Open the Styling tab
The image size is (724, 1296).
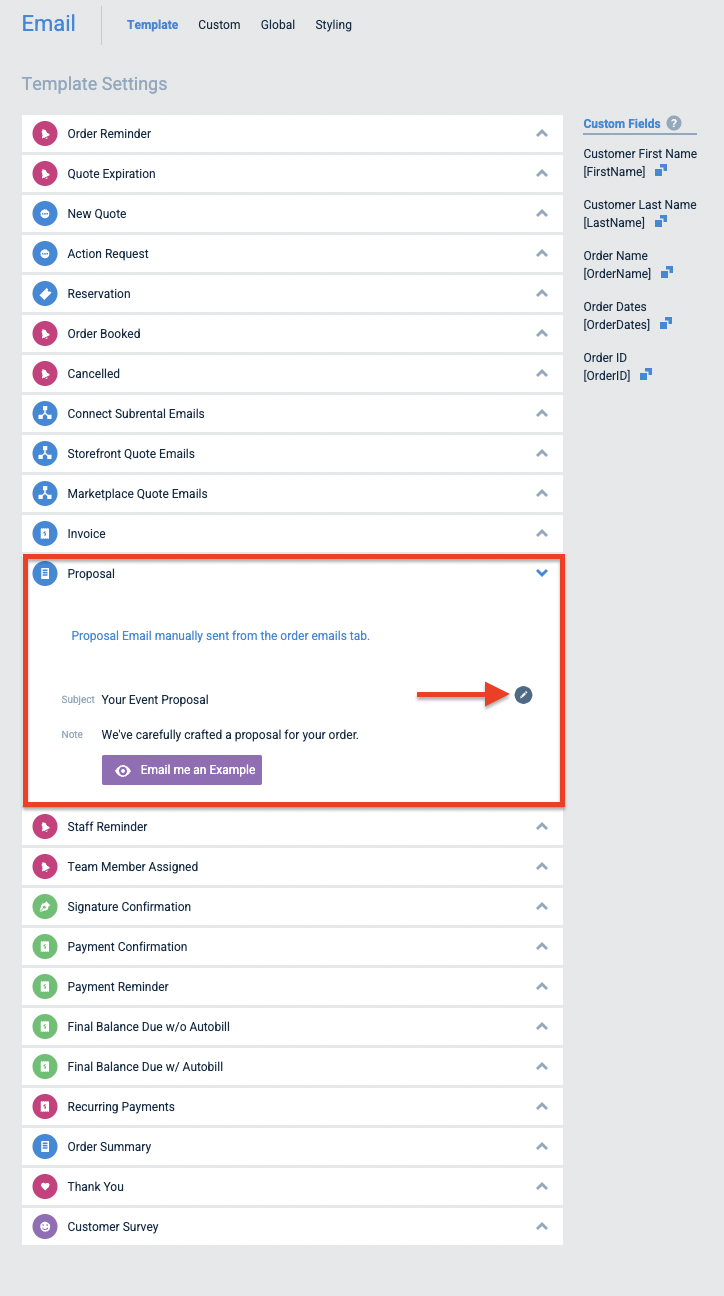click(x=333, y=24)
